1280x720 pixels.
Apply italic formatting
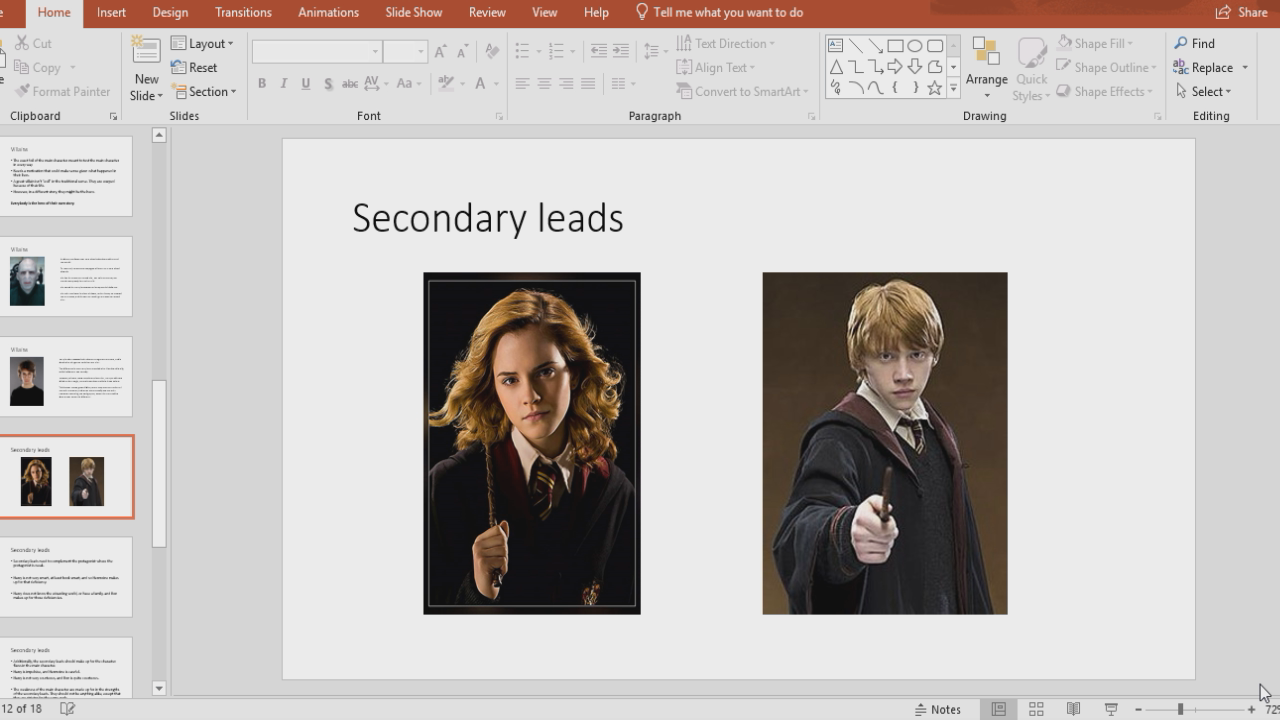[283, 84]
